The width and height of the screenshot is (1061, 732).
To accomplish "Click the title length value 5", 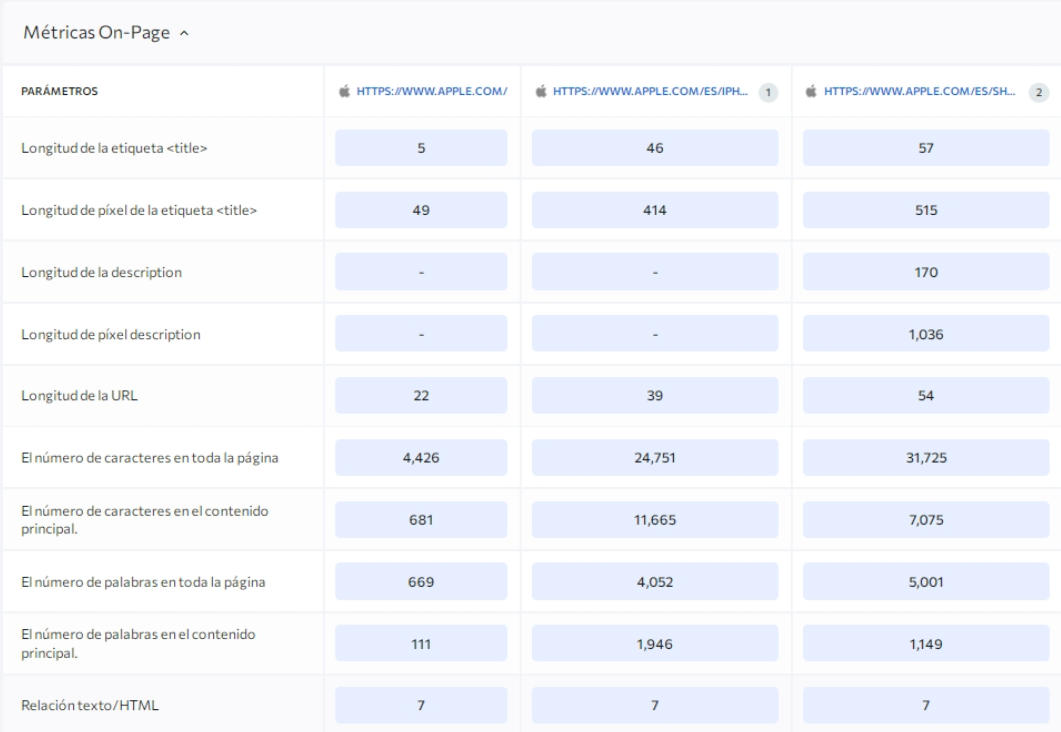I will point(421,148).
